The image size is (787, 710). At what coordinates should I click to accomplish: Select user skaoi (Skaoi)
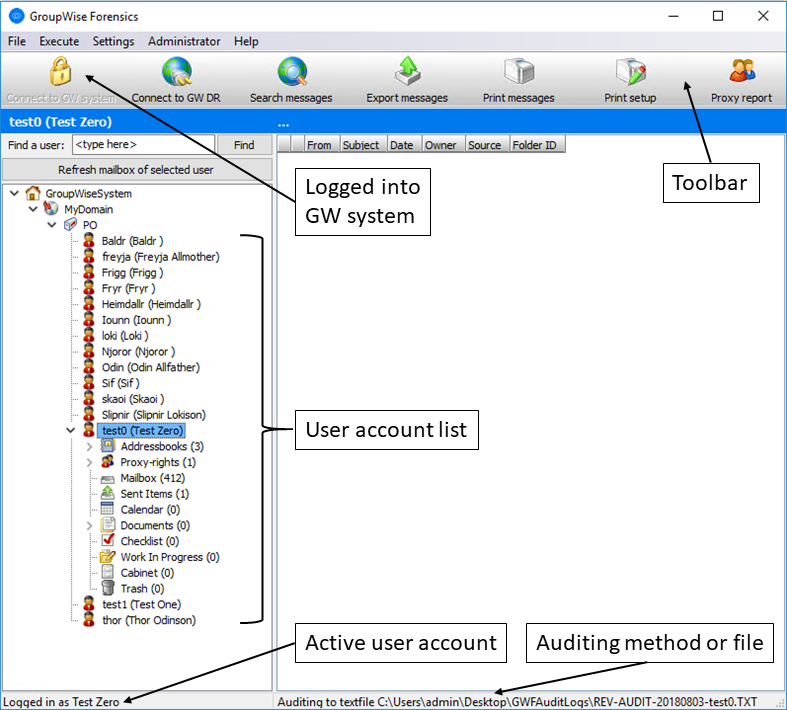click(133, 399)
